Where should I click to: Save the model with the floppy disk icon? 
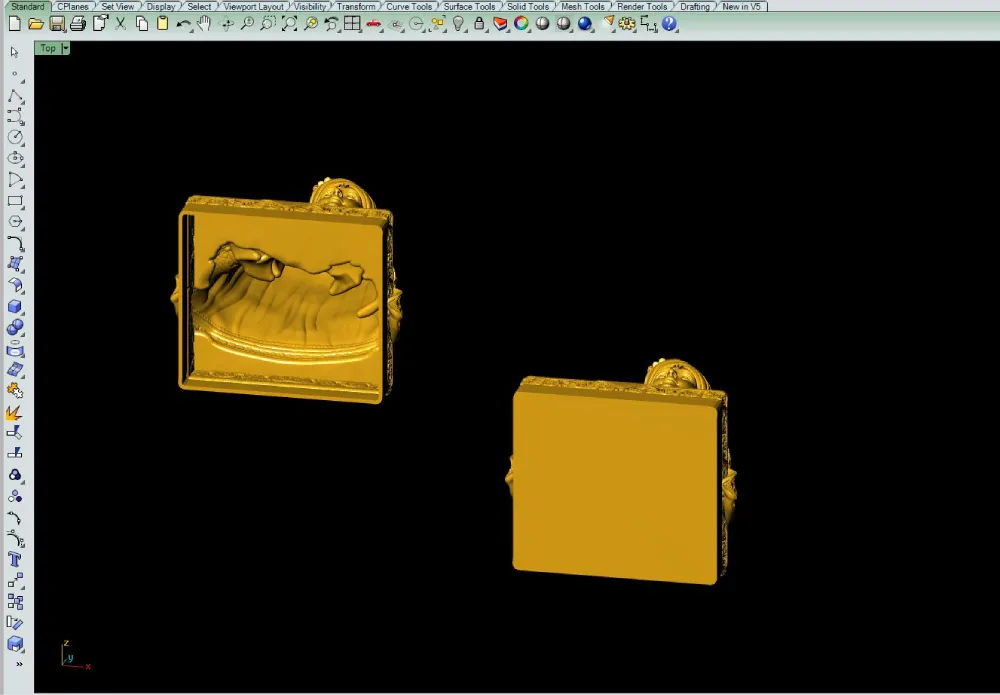pos(57,24)
